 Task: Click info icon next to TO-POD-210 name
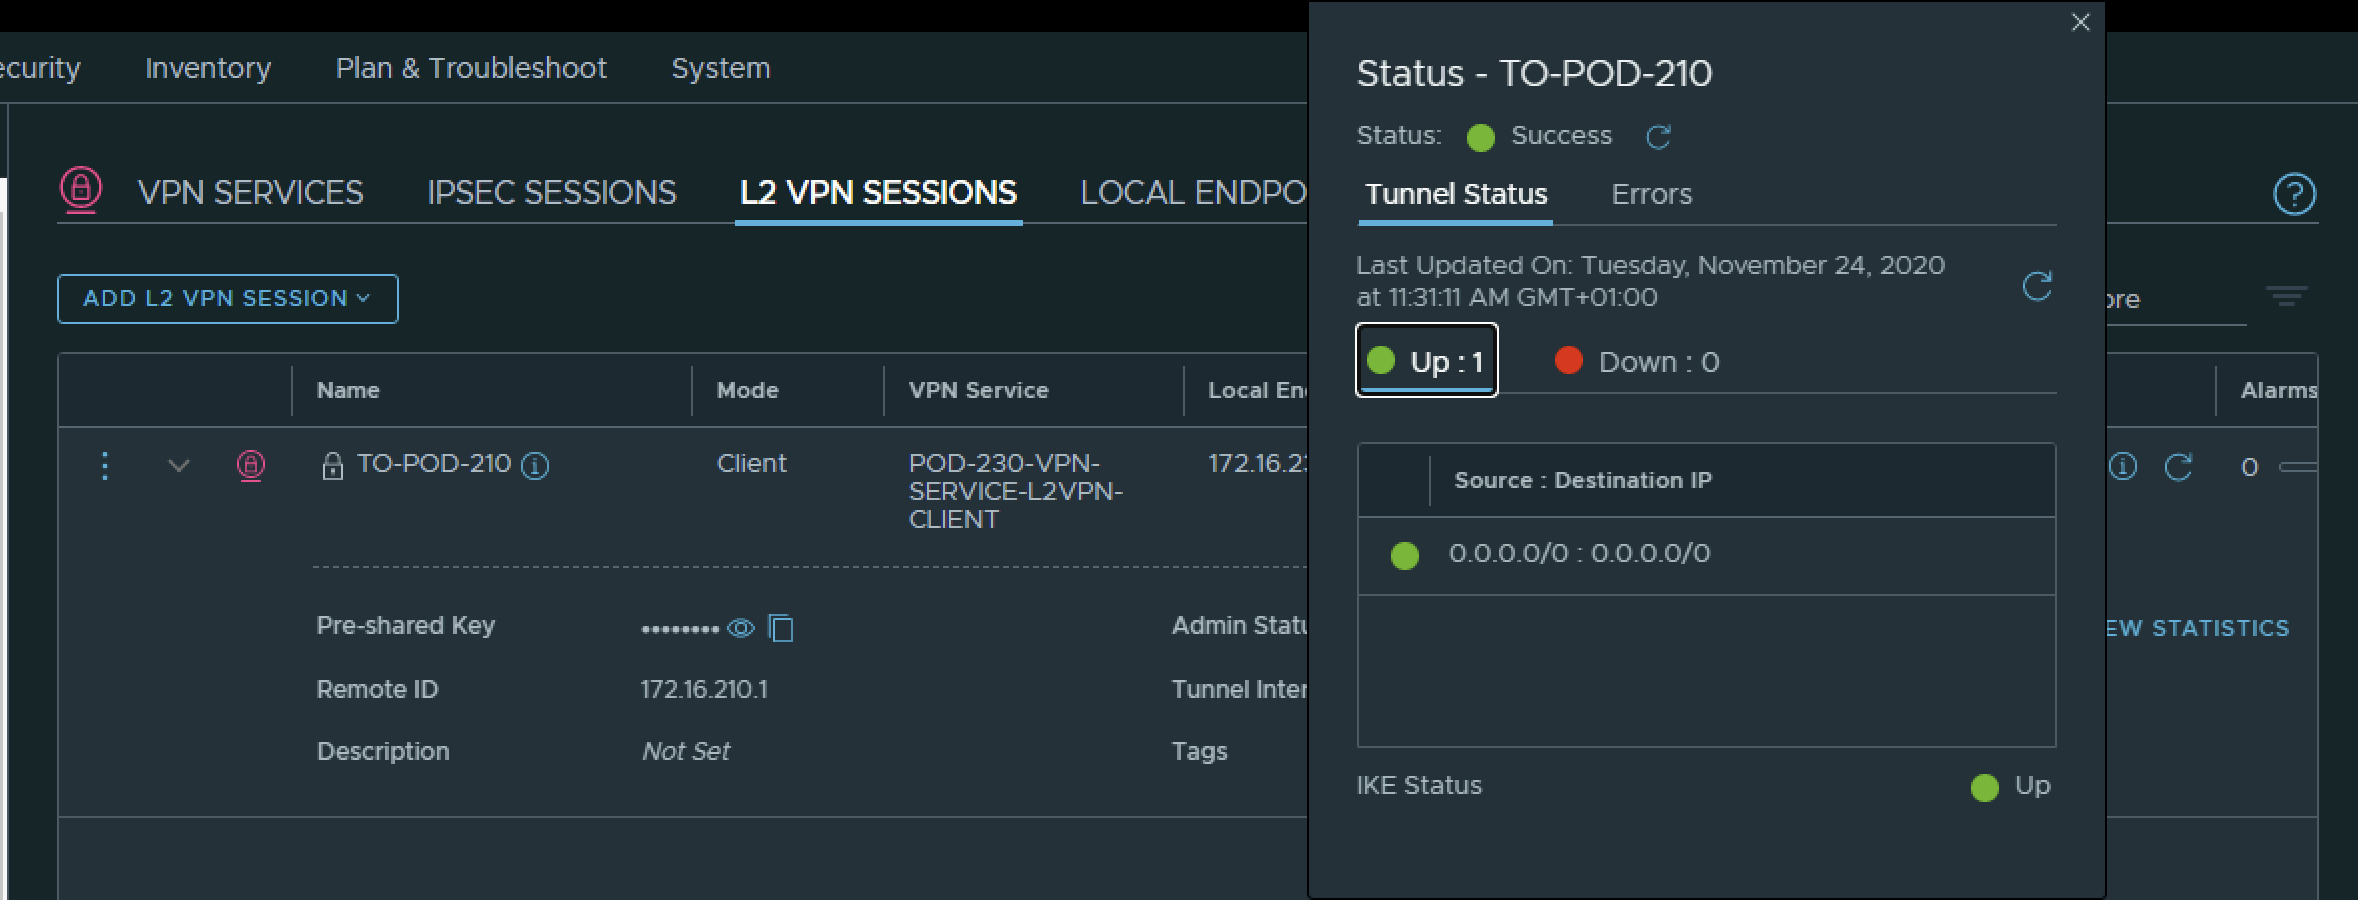click(536, 466)
